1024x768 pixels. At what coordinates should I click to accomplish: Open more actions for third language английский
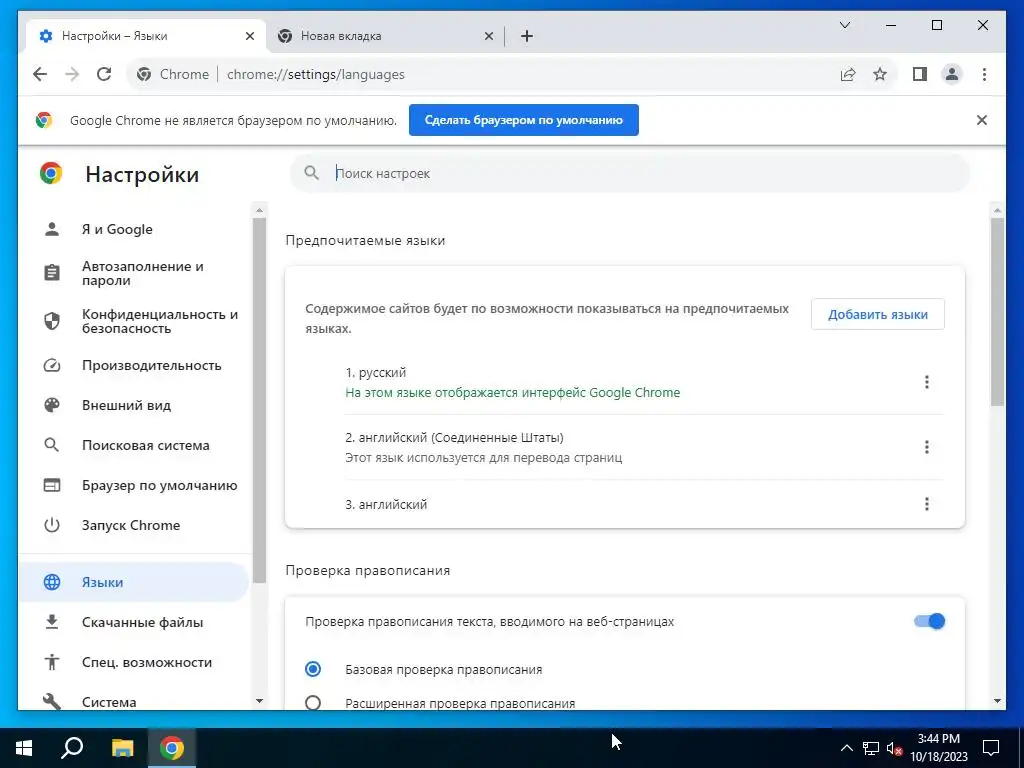point(926,504)
